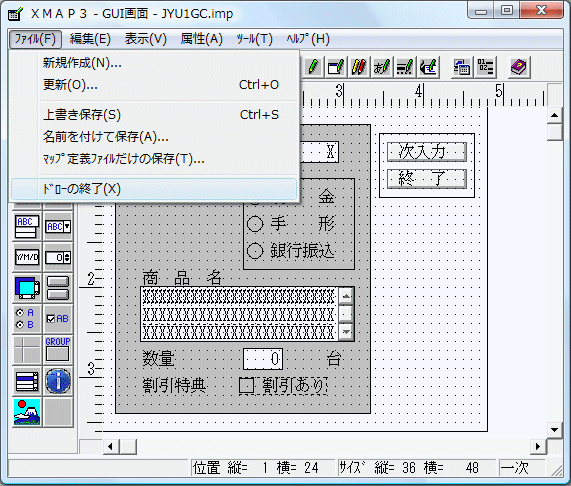Select the push buttons tool
The width and height of the screenshot is (571, 486).
pyautogui.click(x=58, y=288)
